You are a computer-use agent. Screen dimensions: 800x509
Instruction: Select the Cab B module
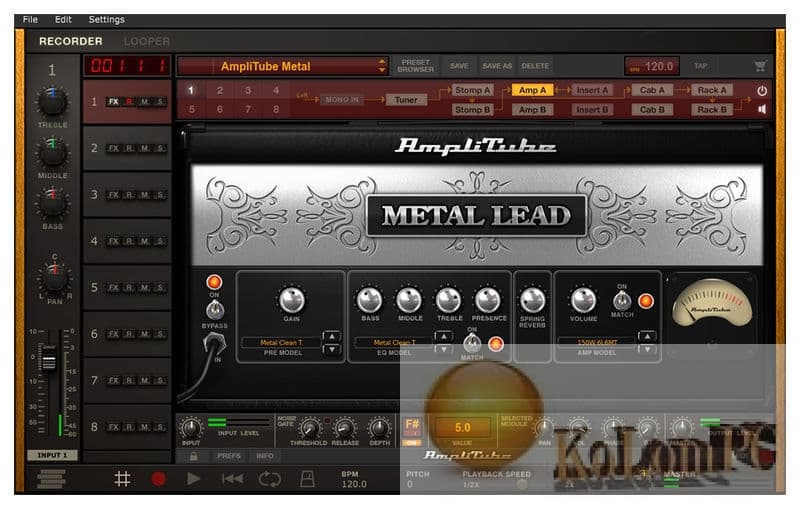tap(652, 110)
